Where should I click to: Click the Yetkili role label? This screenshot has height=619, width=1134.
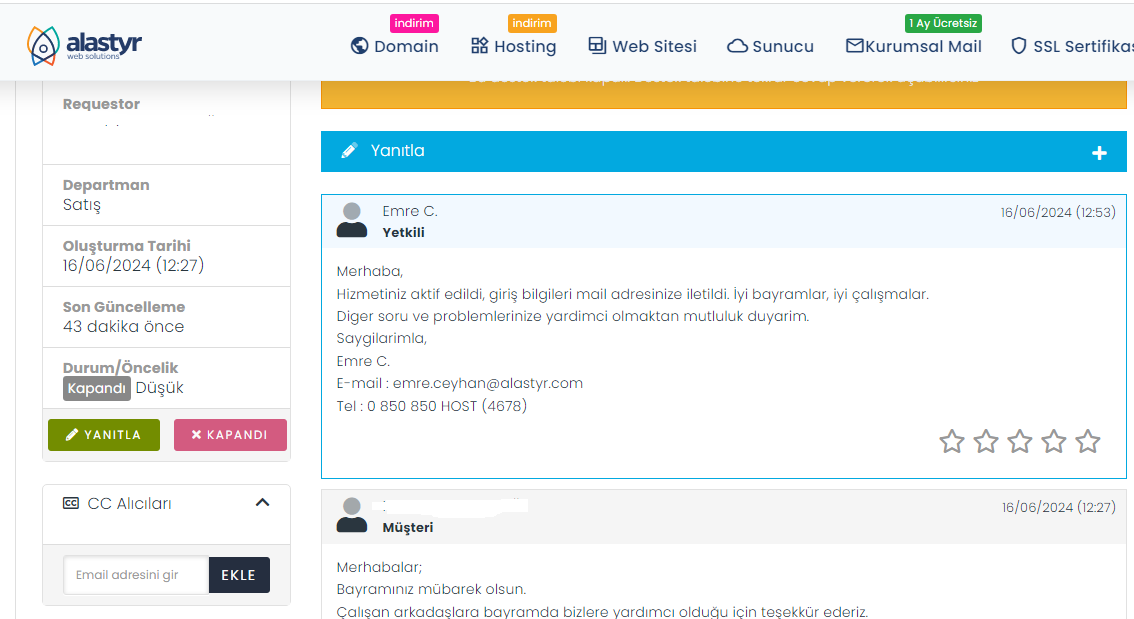(404, 232)
